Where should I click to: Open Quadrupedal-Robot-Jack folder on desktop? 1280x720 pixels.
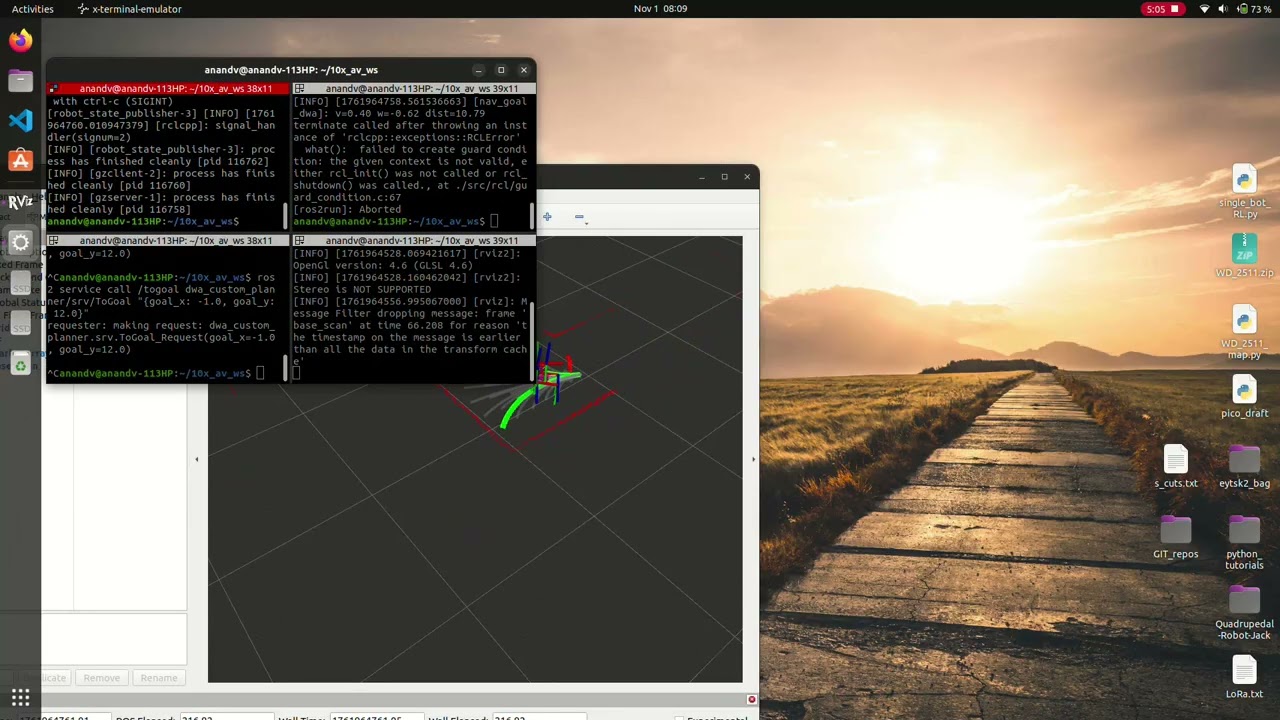point(1244,613)
